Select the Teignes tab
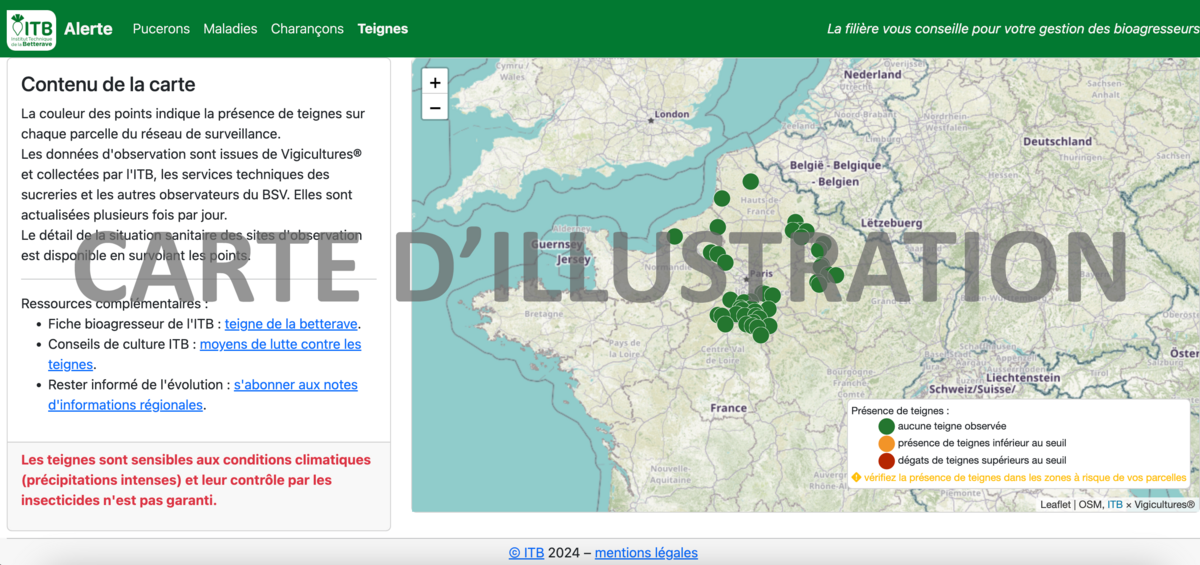The height and width of the screenshot is (565, 1200). [x=383, y=29]
